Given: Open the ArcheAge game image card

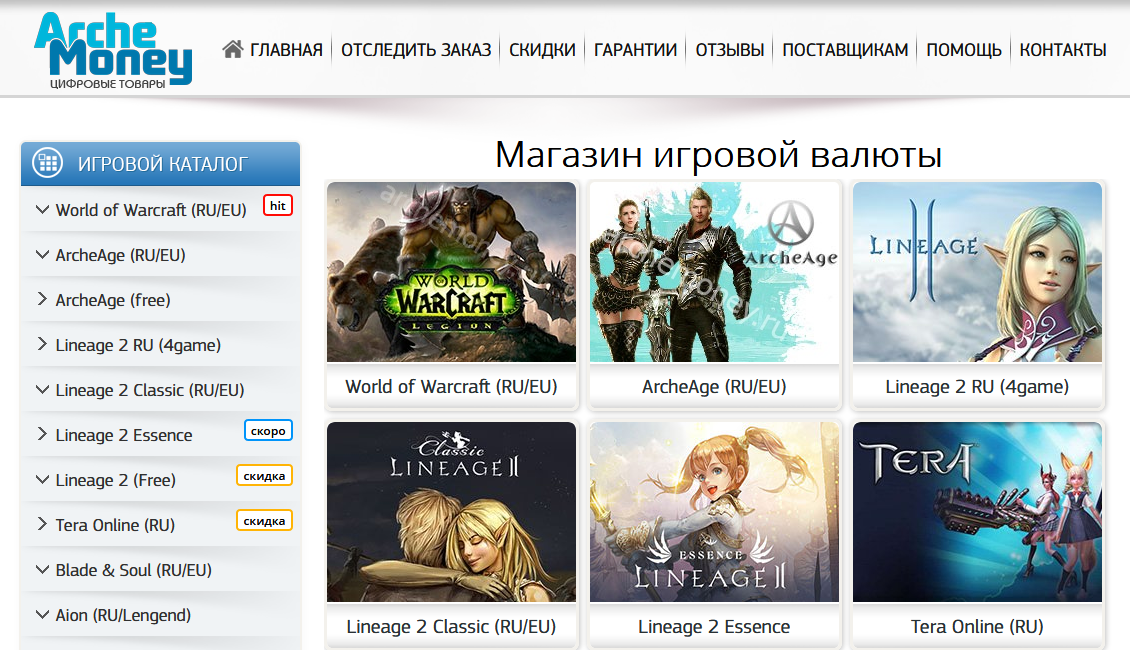Looking at the screenshot, I should (714, 272).
